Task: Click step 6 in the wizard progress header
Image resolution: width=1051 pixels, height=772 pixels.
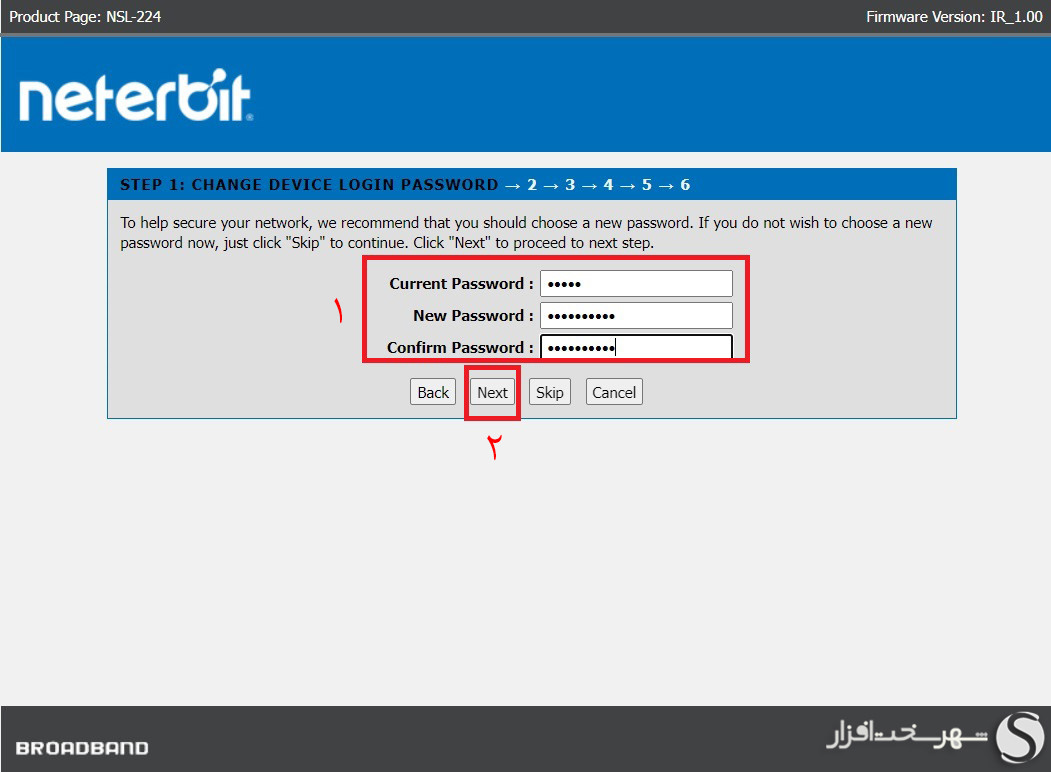Action: point(685,184)
